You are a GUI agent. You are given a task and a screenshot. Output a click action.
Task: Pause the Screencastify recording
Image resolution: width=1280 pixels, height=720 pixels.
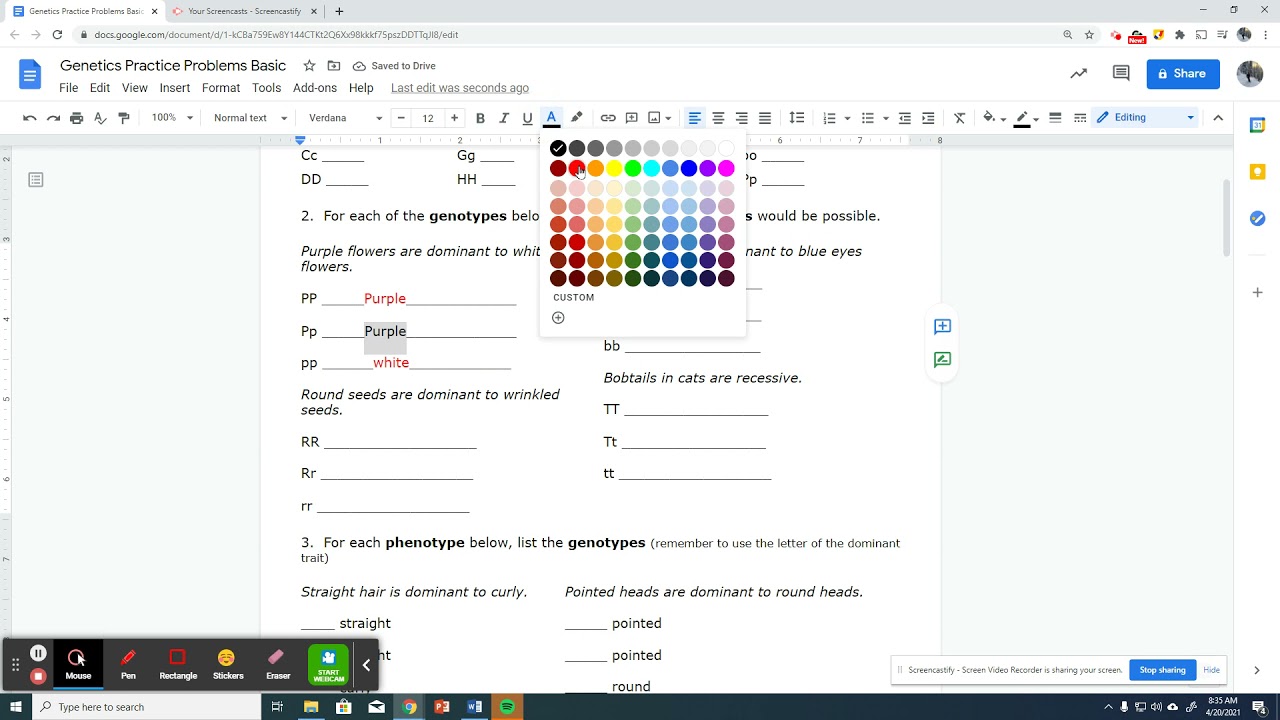point(38,654)
